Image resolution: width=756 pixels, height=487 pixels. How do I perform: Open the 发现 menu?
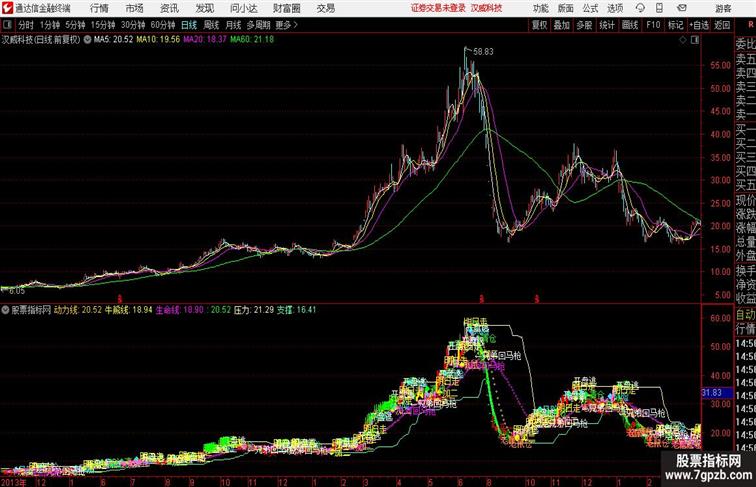[x=204, y=8]
